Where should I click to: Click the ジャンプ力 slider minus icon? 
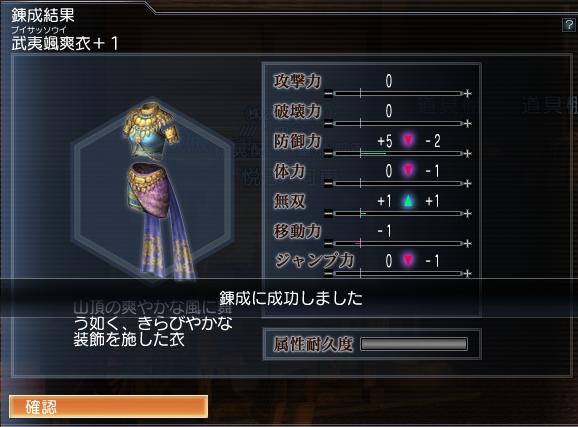[328, 274]
